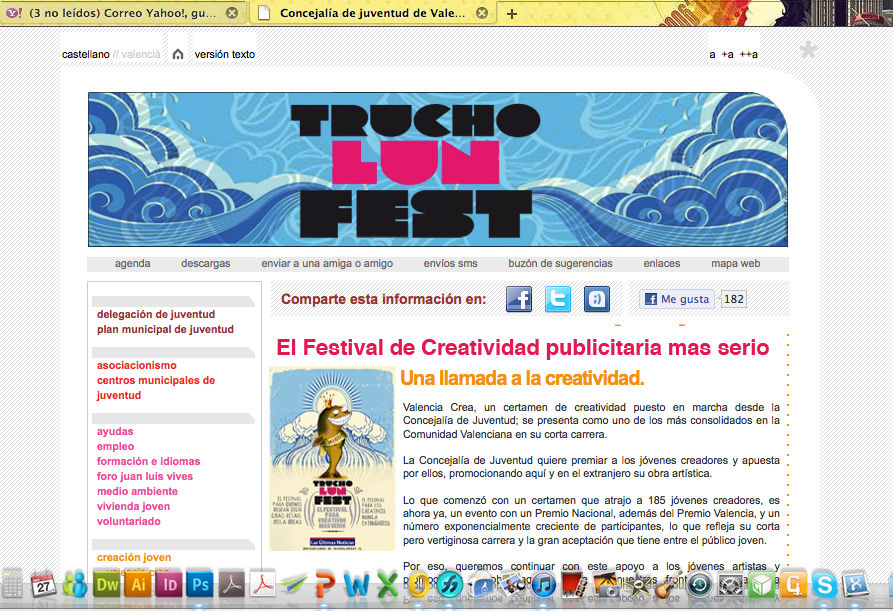Launch PowerPoint from the Dock

(325, 585)
